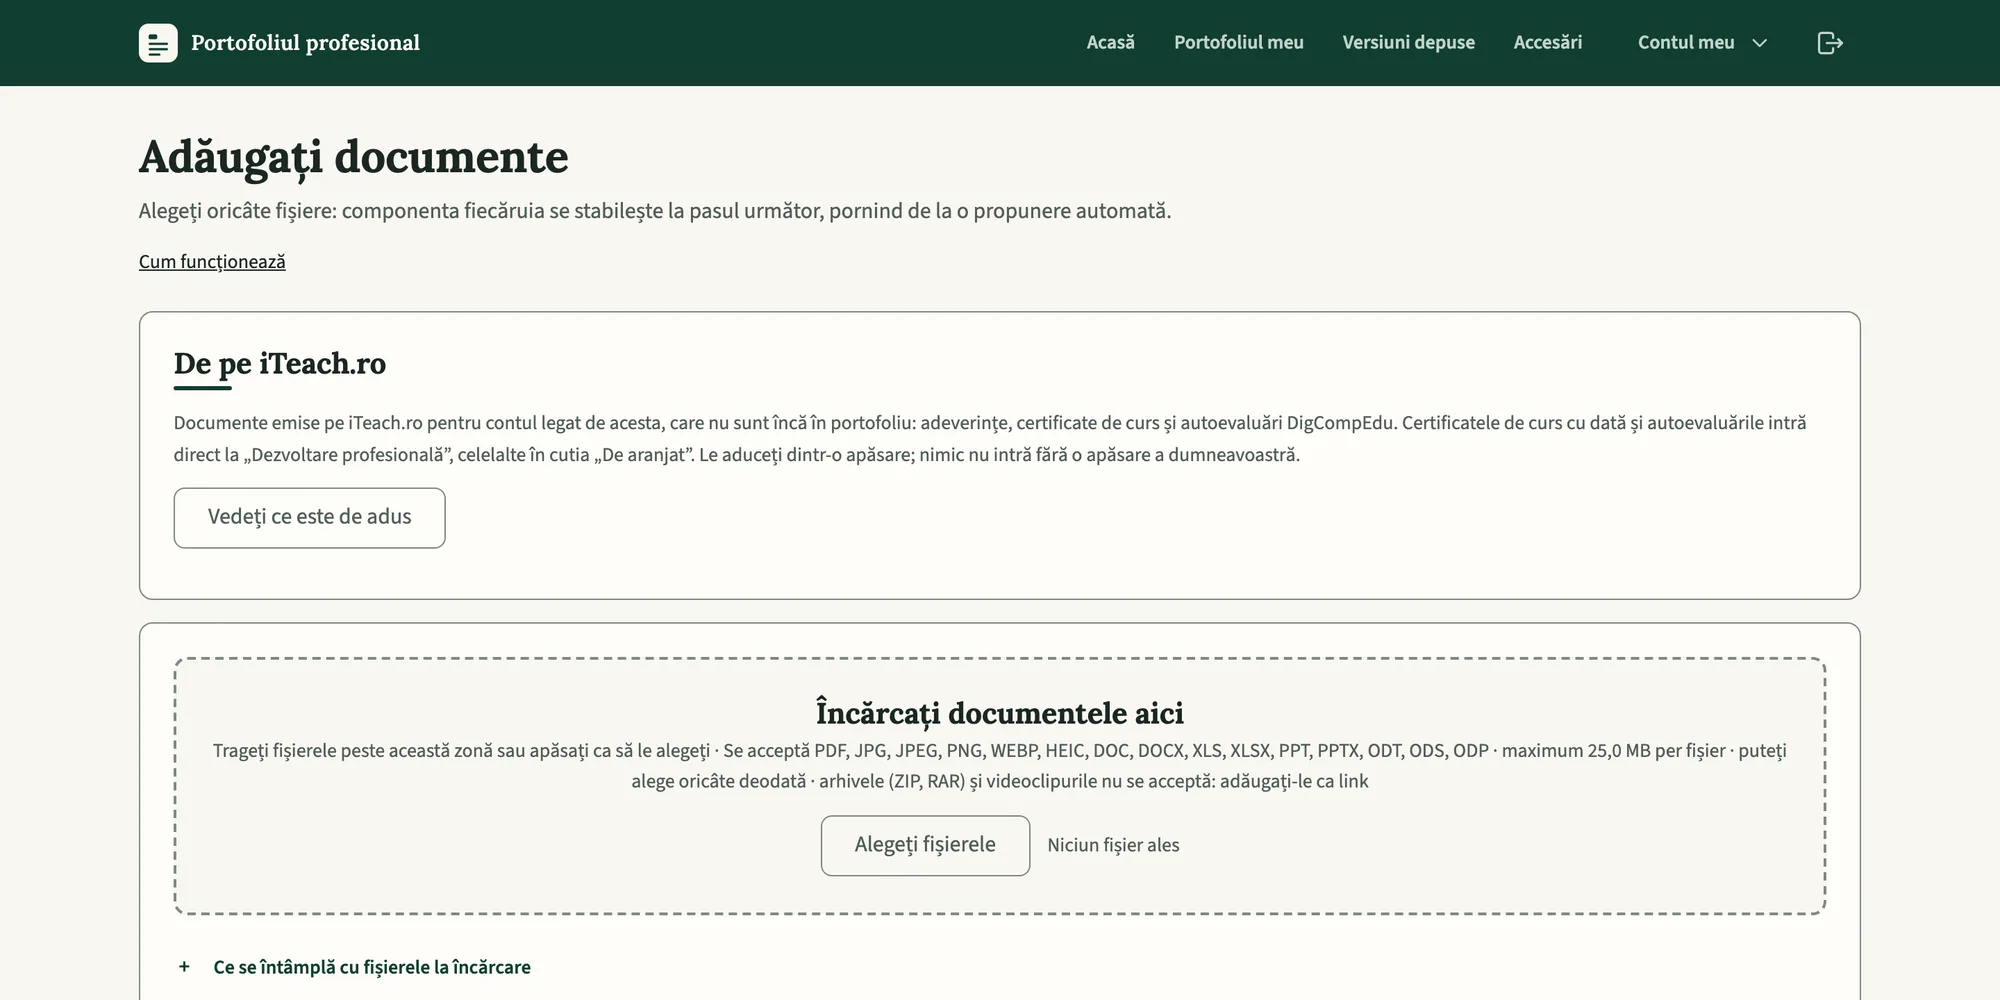
Task: Open Versiuni depuse in the navigation
Action: [1408, 43]
